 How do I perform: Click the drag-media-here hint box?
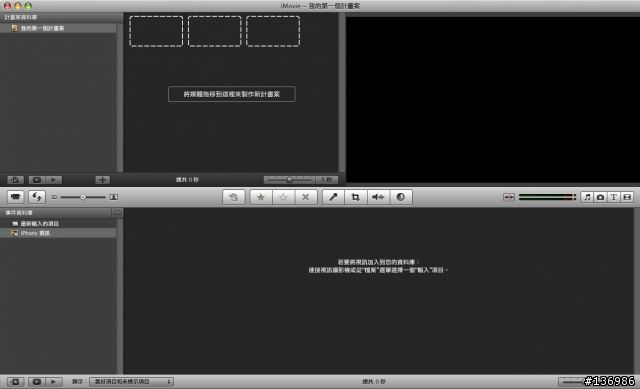232,94
